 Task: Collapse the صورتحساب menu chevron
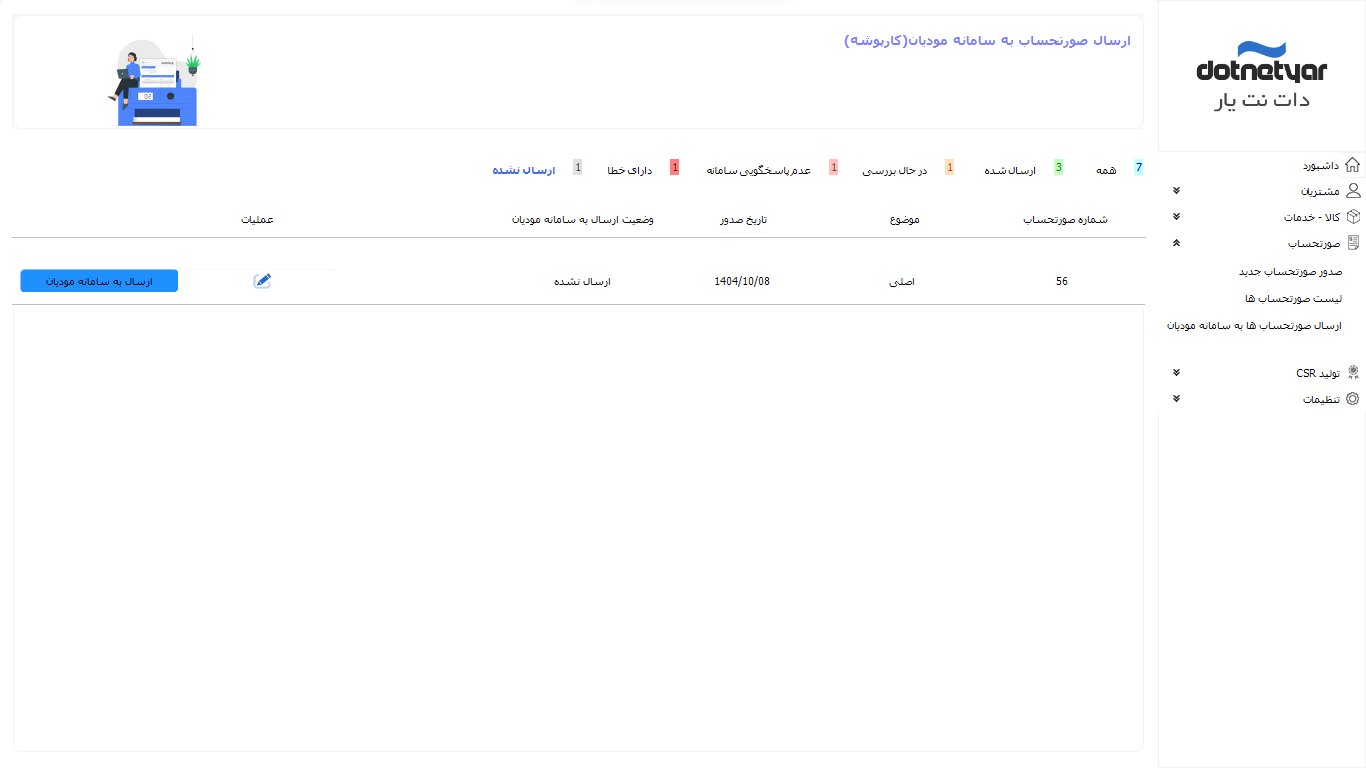pyautogui.click(x=1176, y=243)
